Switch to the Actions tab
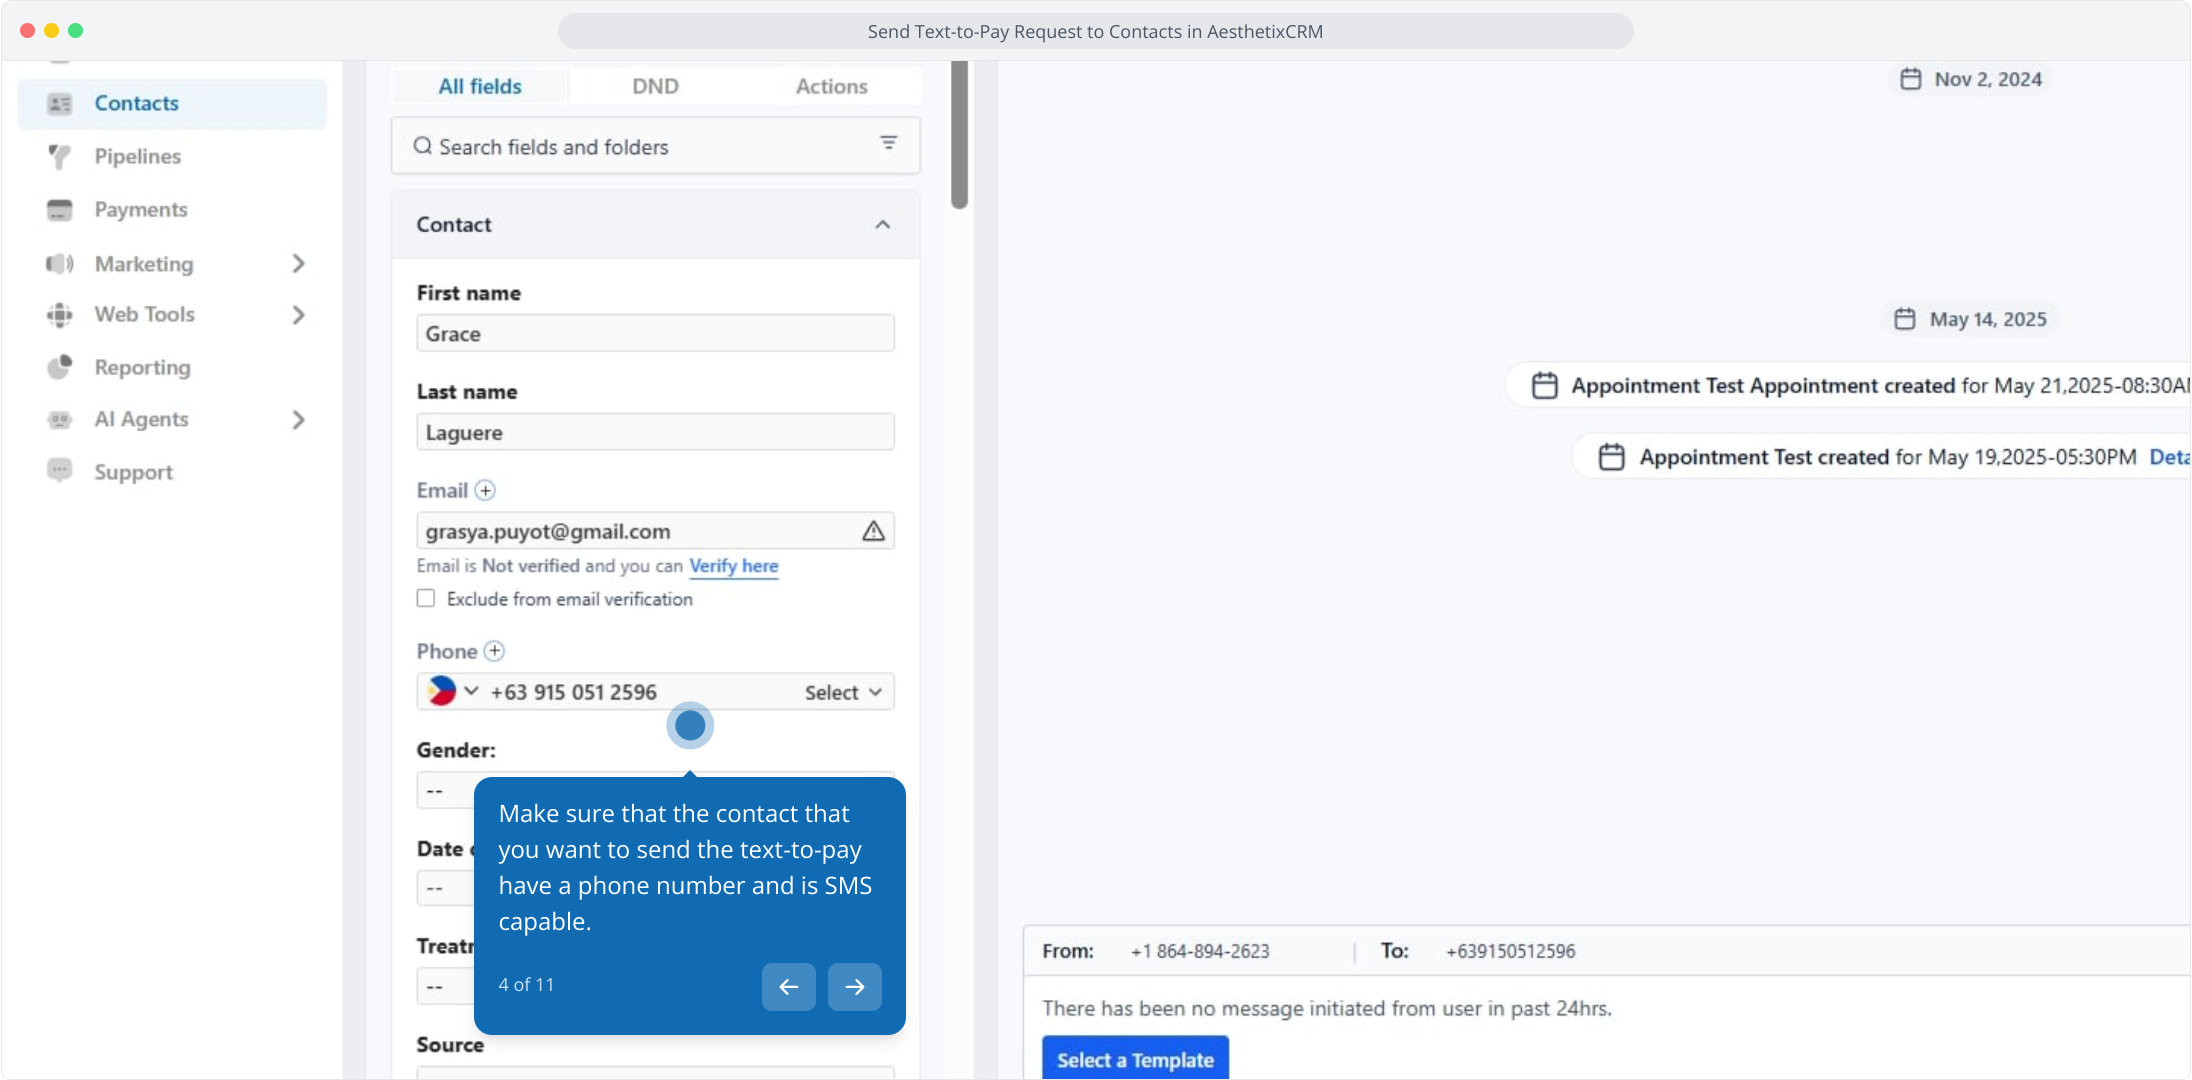The image size is (2192, 1080). coord(831,86)
